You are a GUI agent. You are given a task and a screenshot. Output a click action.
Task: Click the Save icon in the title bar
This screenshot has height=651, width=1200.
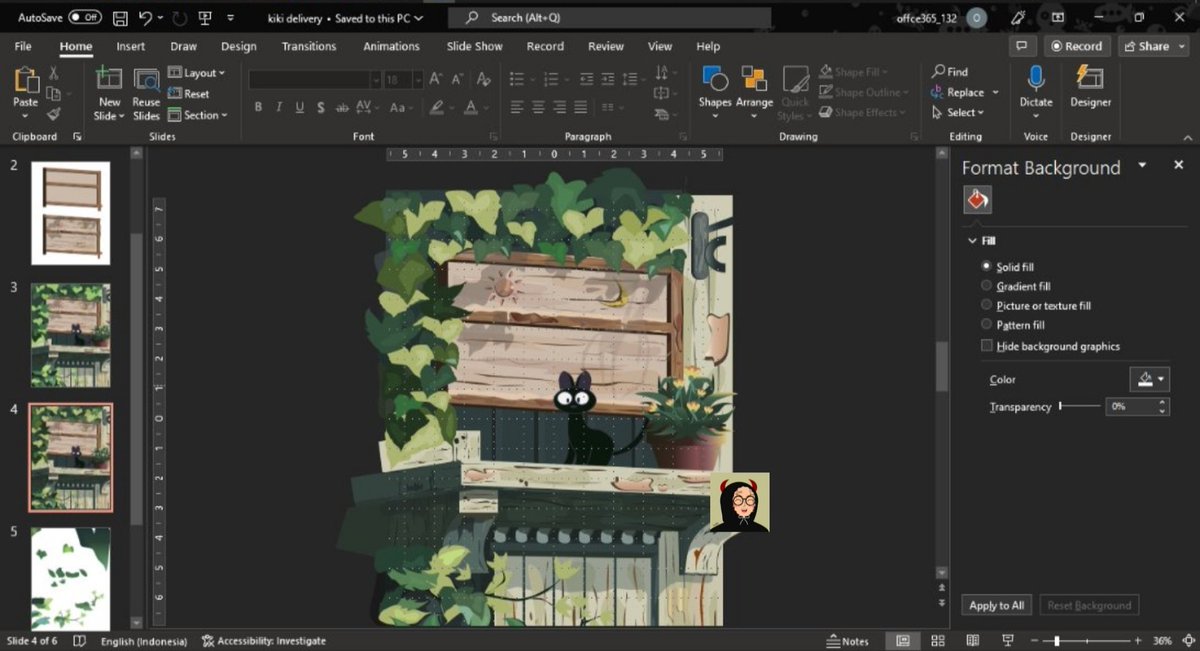[120, 18]
